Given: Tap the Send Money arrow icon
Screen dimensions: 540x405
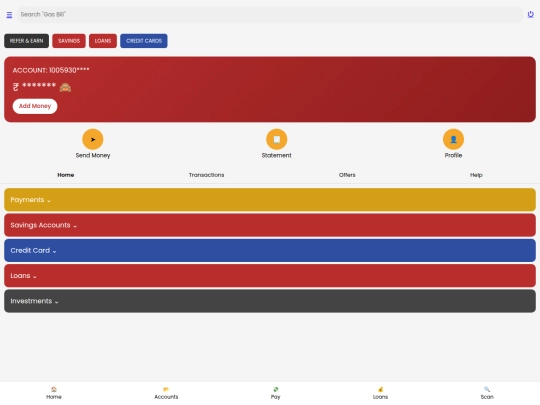Looking at the screenshot, I should tap(93, 139).
